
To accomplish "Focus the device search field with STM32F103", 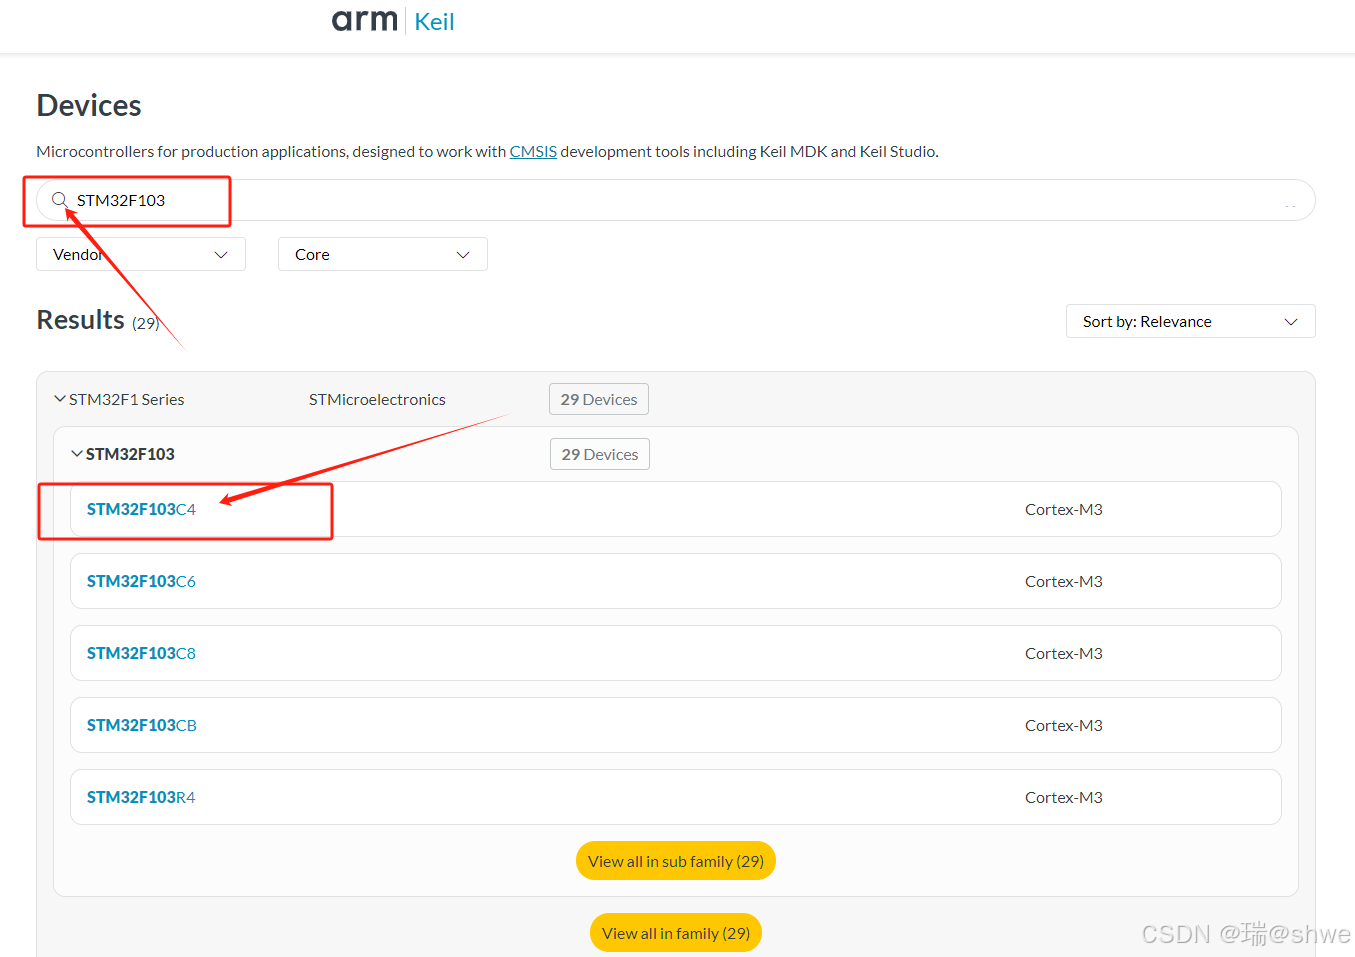I will 676,200.
